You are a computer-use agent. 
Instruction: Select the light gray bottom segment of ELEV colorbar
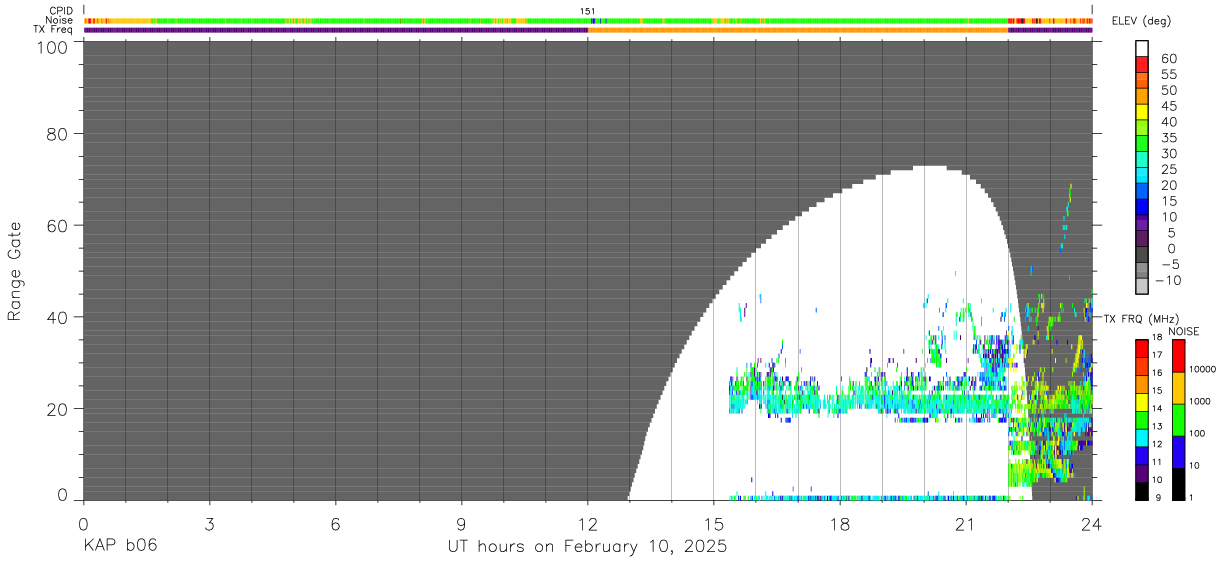click(1142, 287)
